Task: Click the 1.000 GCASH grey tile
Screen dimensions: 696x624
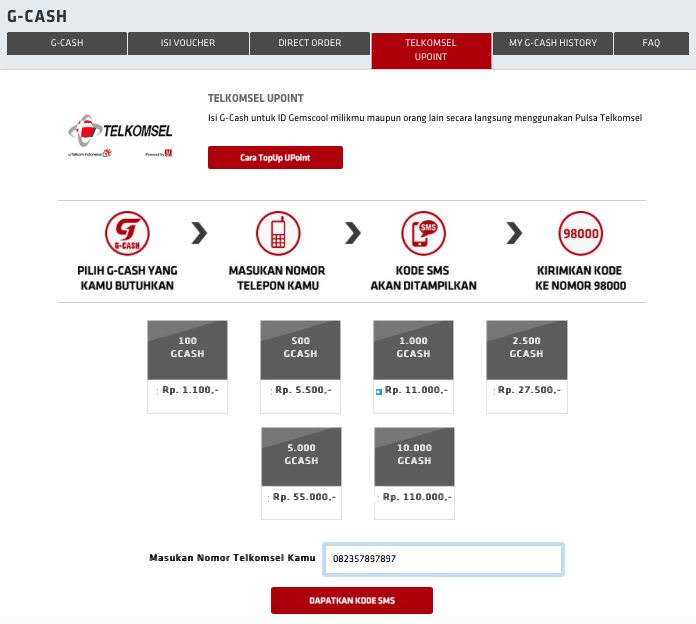Action: [413, 350]
